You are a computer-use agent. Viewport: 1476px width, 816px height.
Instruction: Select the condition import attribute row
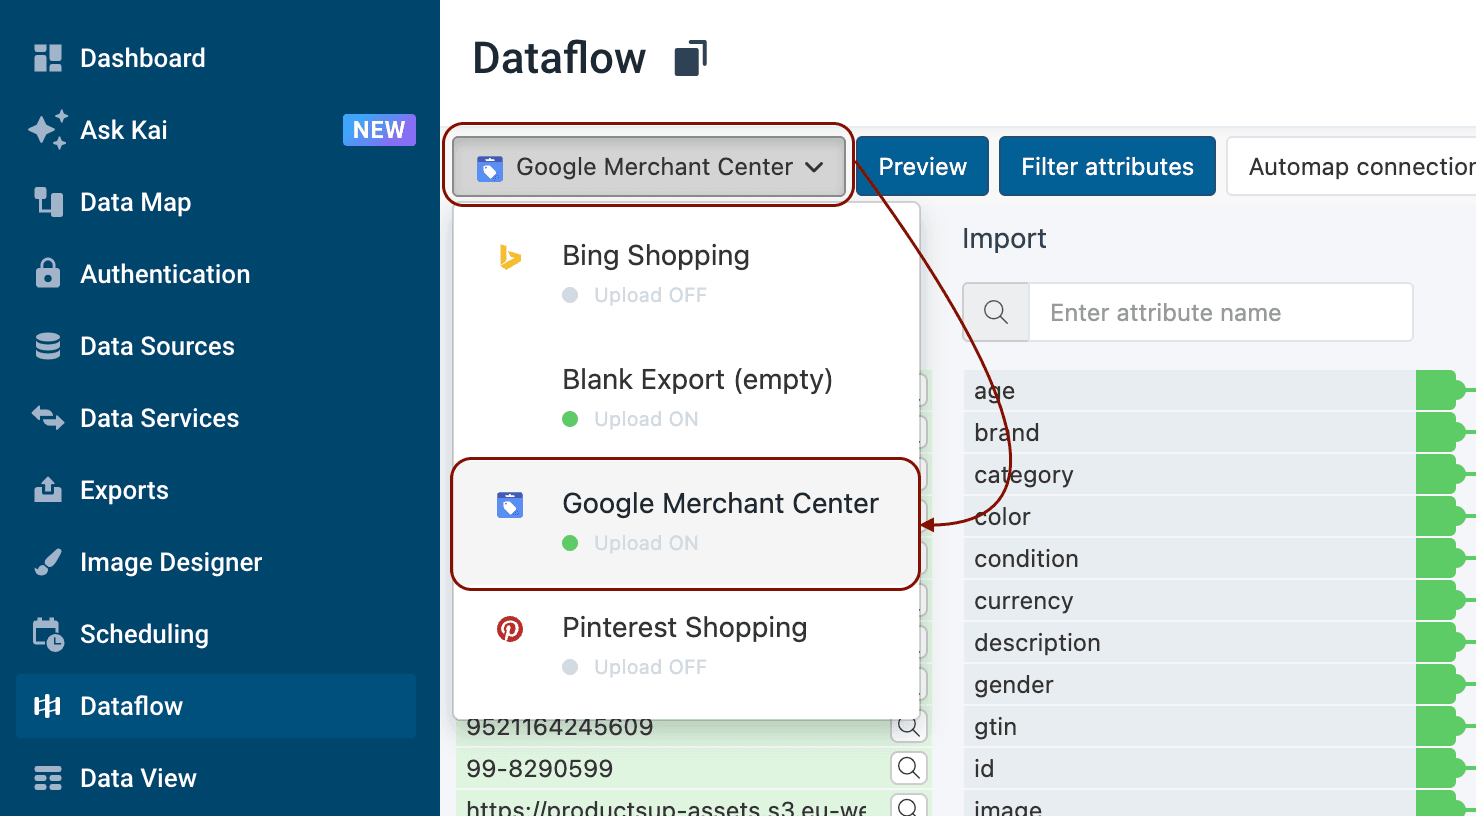(x=1190, y=559)
